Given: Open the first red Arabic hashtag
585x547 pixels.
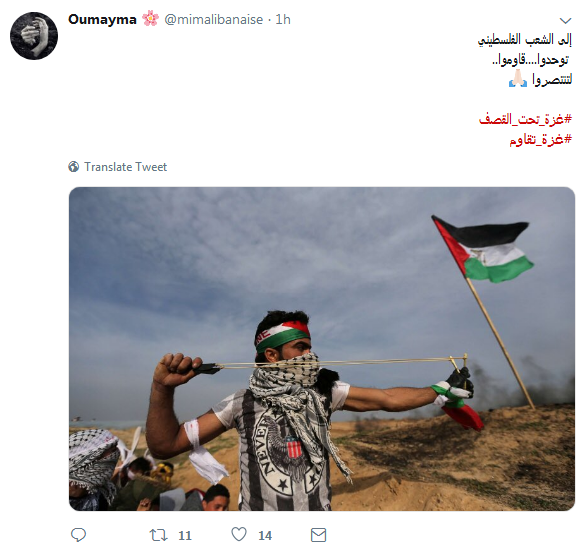Looking at the screenshot, I should (x=525, y=119).
